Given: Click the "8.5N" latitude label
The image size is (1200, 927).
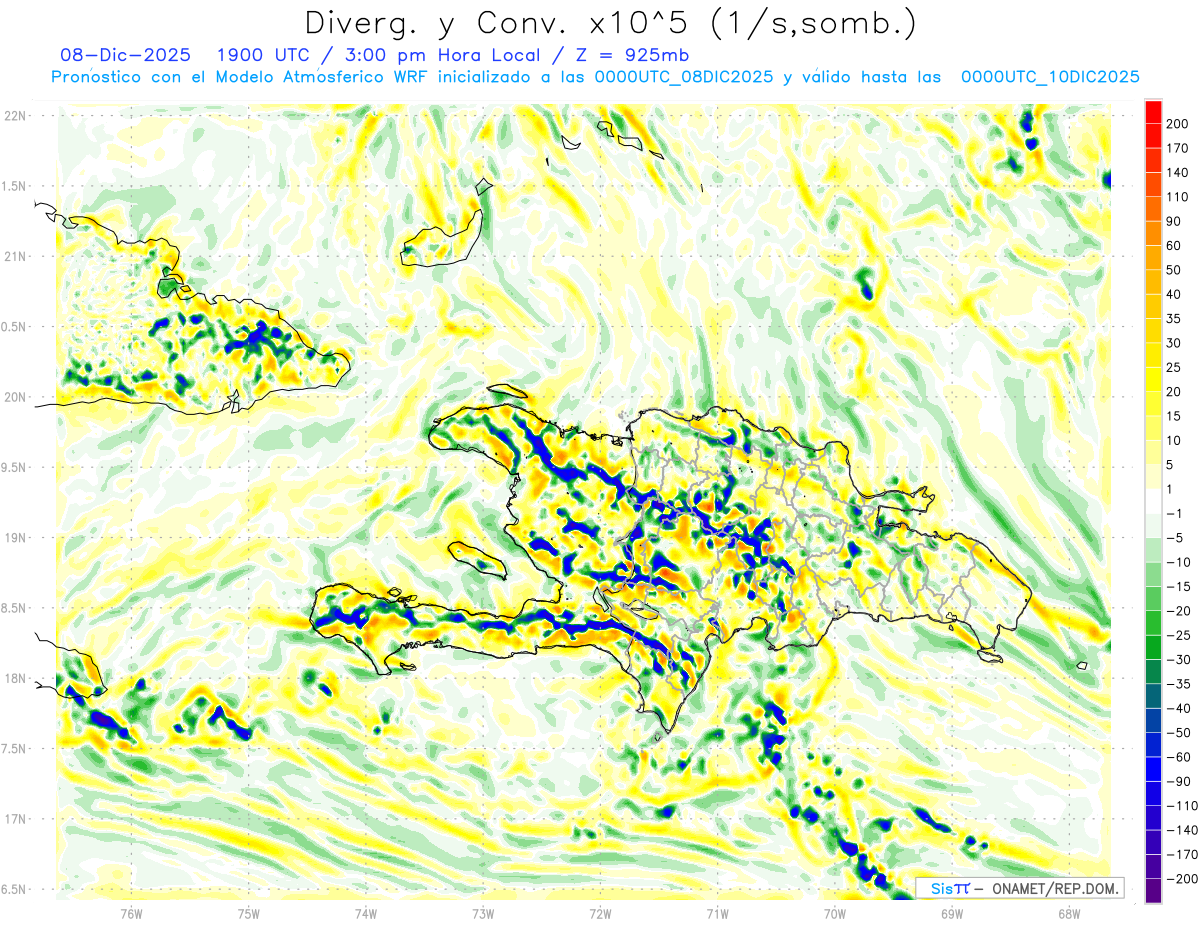Looking at the screenshot, I should (15, 608).
